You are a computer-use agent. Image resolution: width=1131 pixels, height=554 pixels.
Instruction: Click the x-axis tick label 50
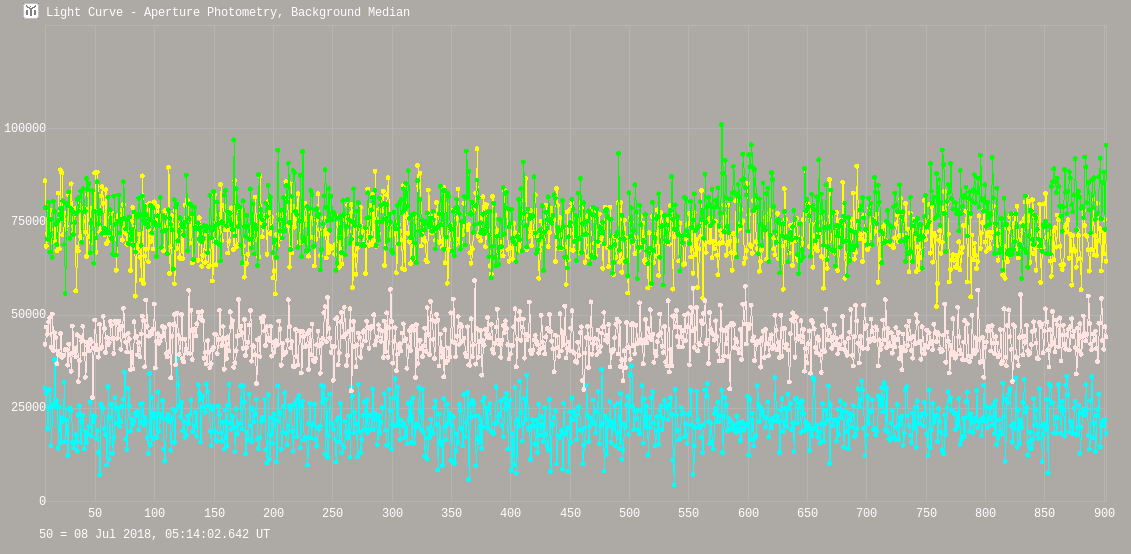pyautogui.click(x=95, y=514)
